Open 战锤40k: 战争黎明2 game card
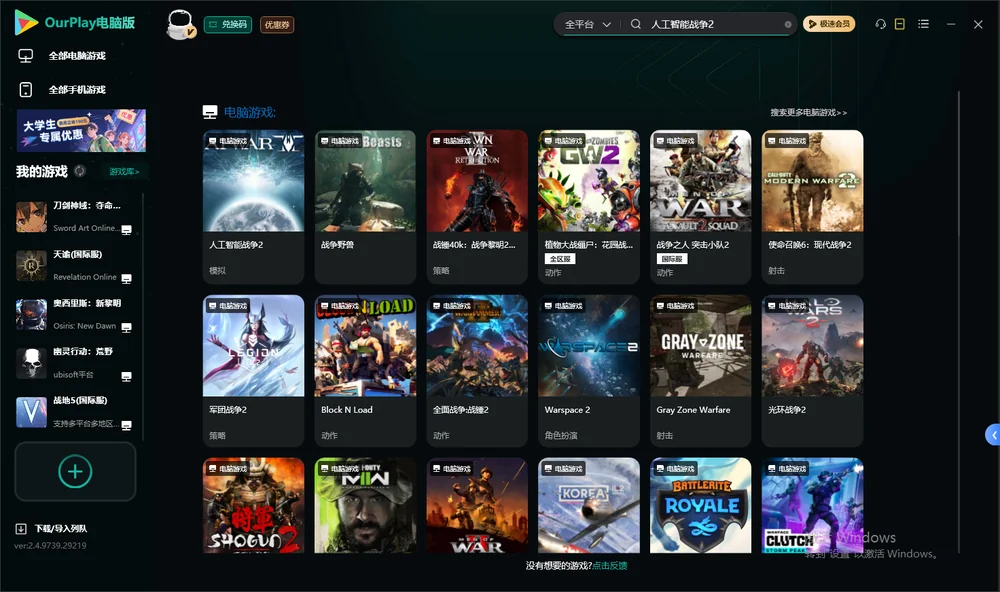1000x592 pixels. click(477, 207)
